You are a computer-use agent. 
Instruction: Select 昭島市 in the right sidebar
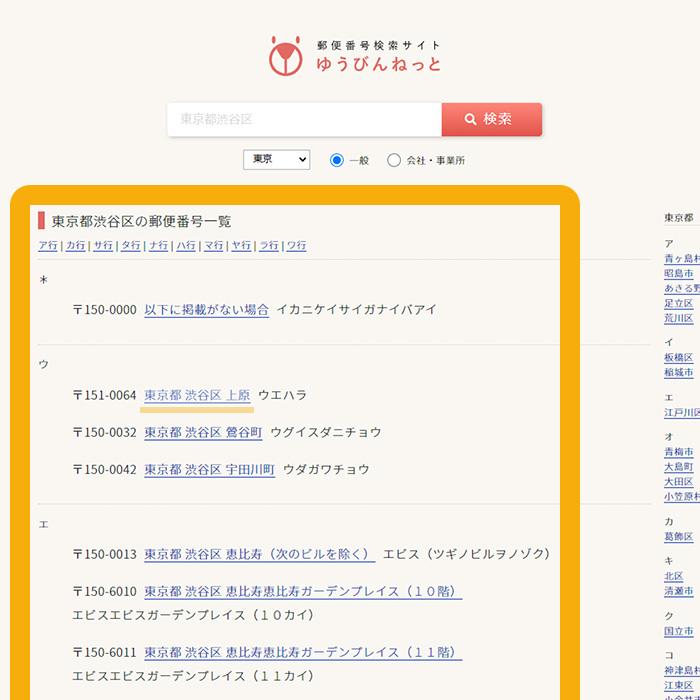[x=679, y=273]
